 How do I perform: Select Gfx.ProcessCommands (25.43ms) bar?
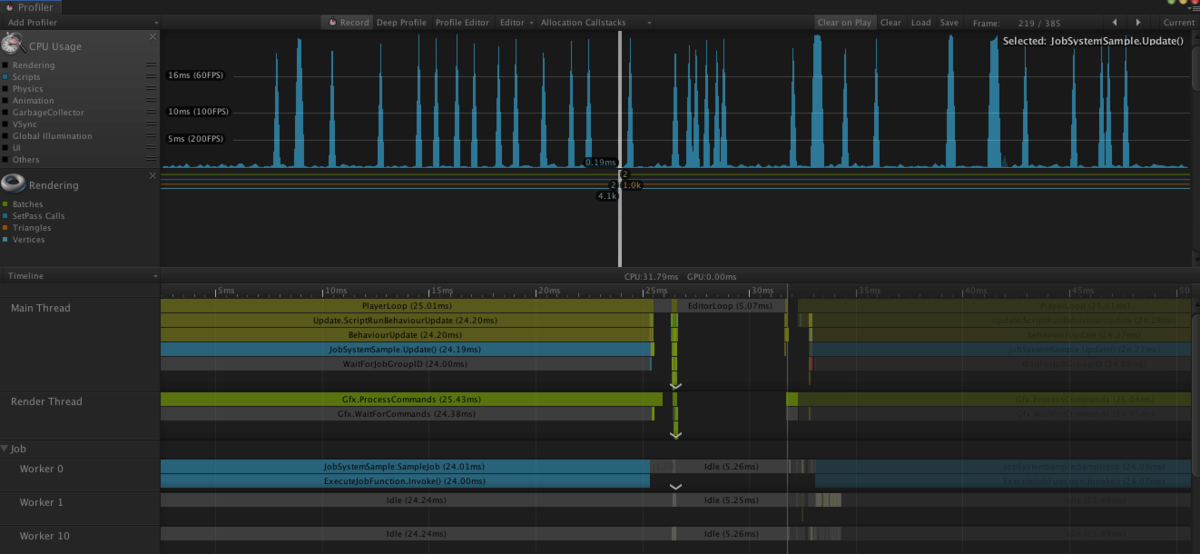[x=411, y=399]
